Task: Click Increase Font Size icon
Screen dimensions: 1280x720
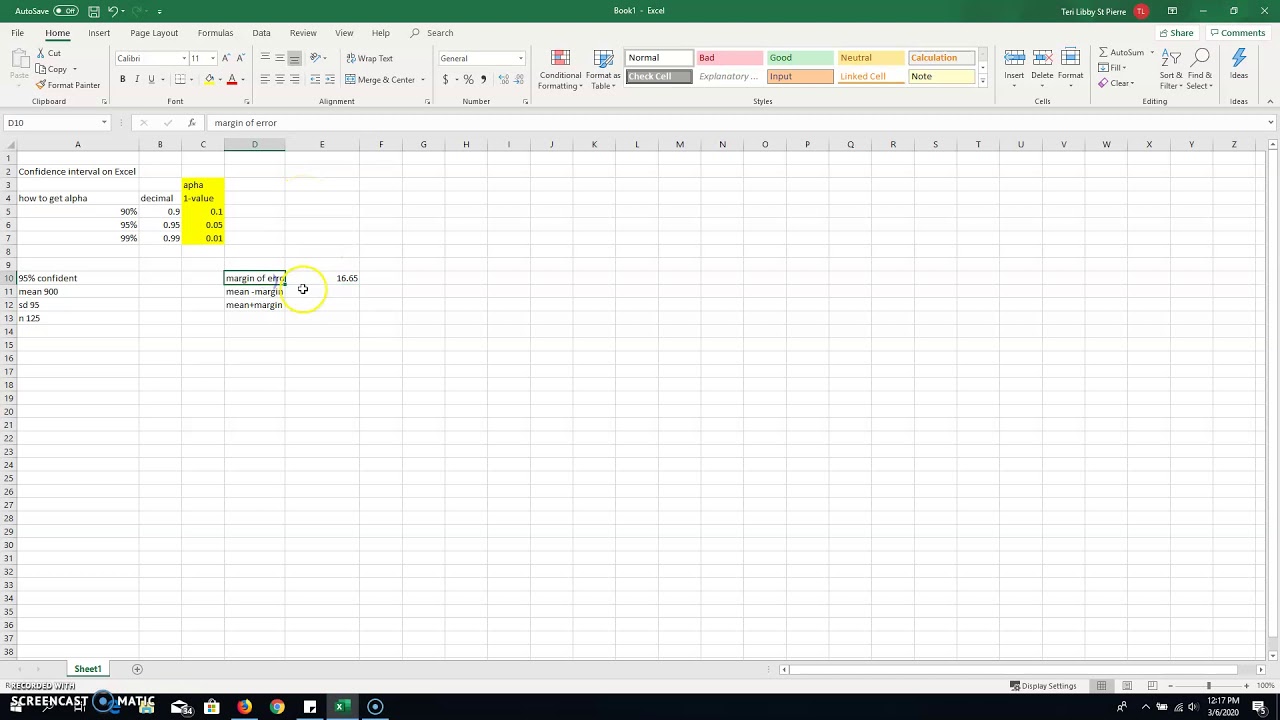Action: [x=226, y=58]
